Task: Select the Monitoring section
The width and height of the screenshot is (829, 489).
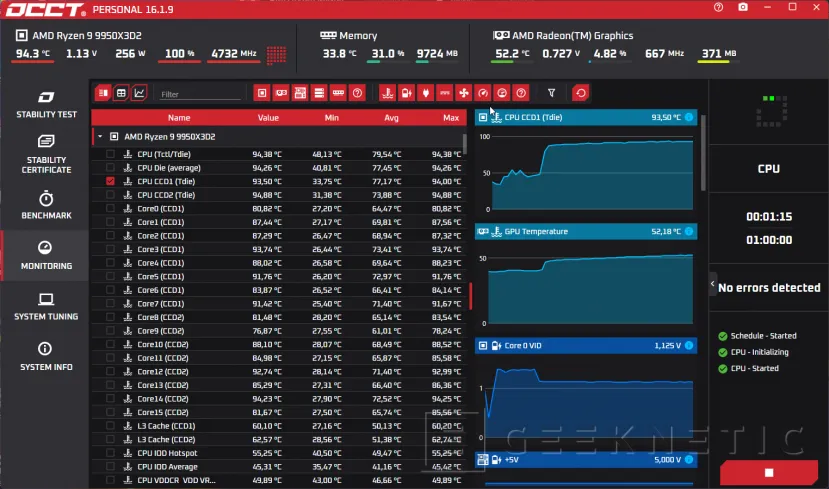Action: tap(46, 255)
